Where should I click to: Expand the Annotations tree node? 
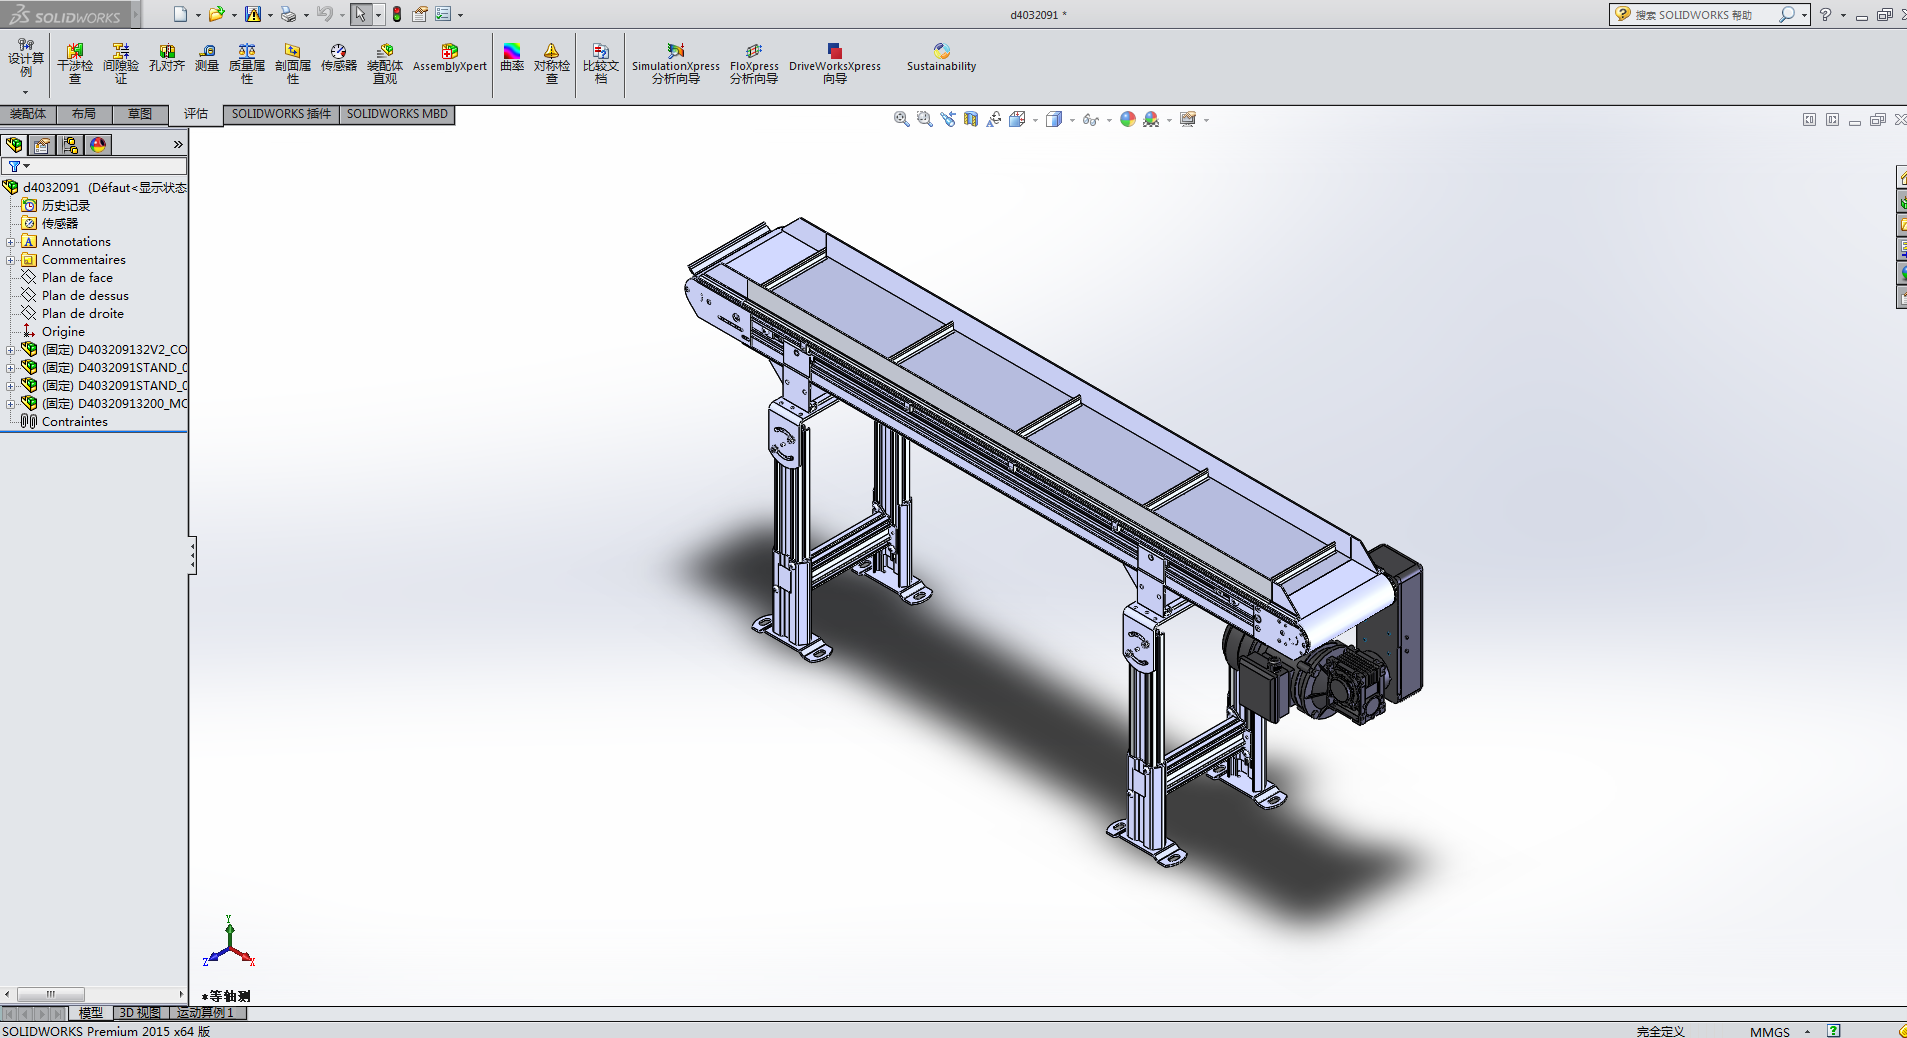tap(10, 242)
